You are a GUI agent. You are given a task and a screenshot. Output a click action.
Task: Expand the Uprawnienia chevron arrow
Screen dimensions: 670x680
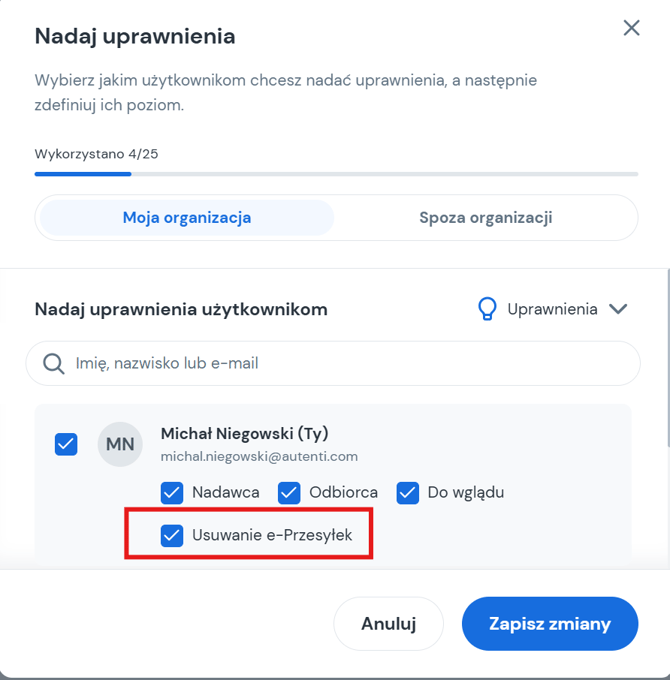pos(618,309)
